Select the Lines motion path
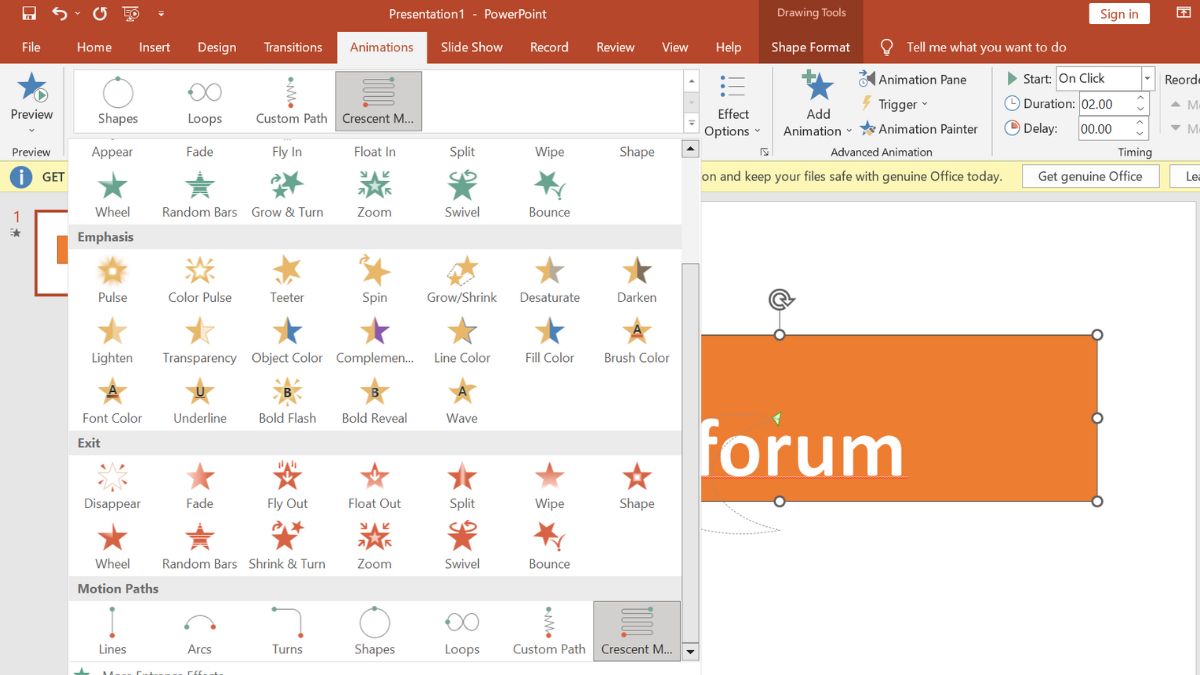The width and height of the screenshot is (1200, 675). tap(112, 631)
